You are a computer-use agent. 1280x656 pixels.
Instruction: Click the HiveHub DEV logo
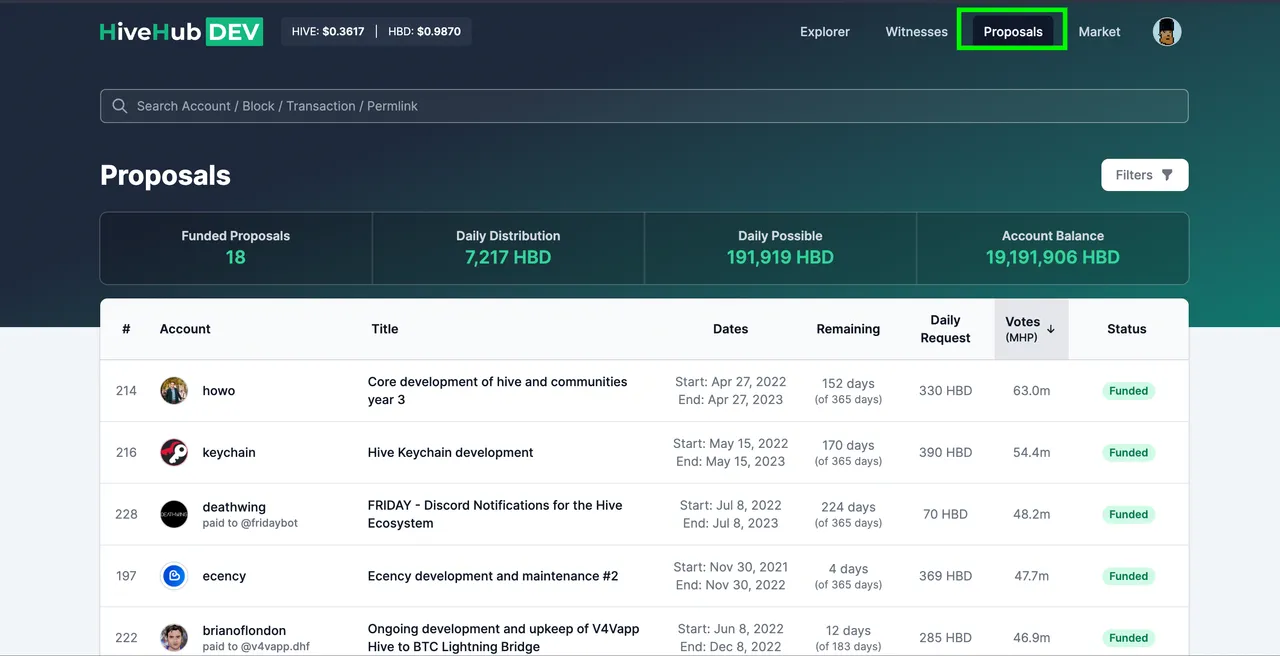tap(181, 32)
